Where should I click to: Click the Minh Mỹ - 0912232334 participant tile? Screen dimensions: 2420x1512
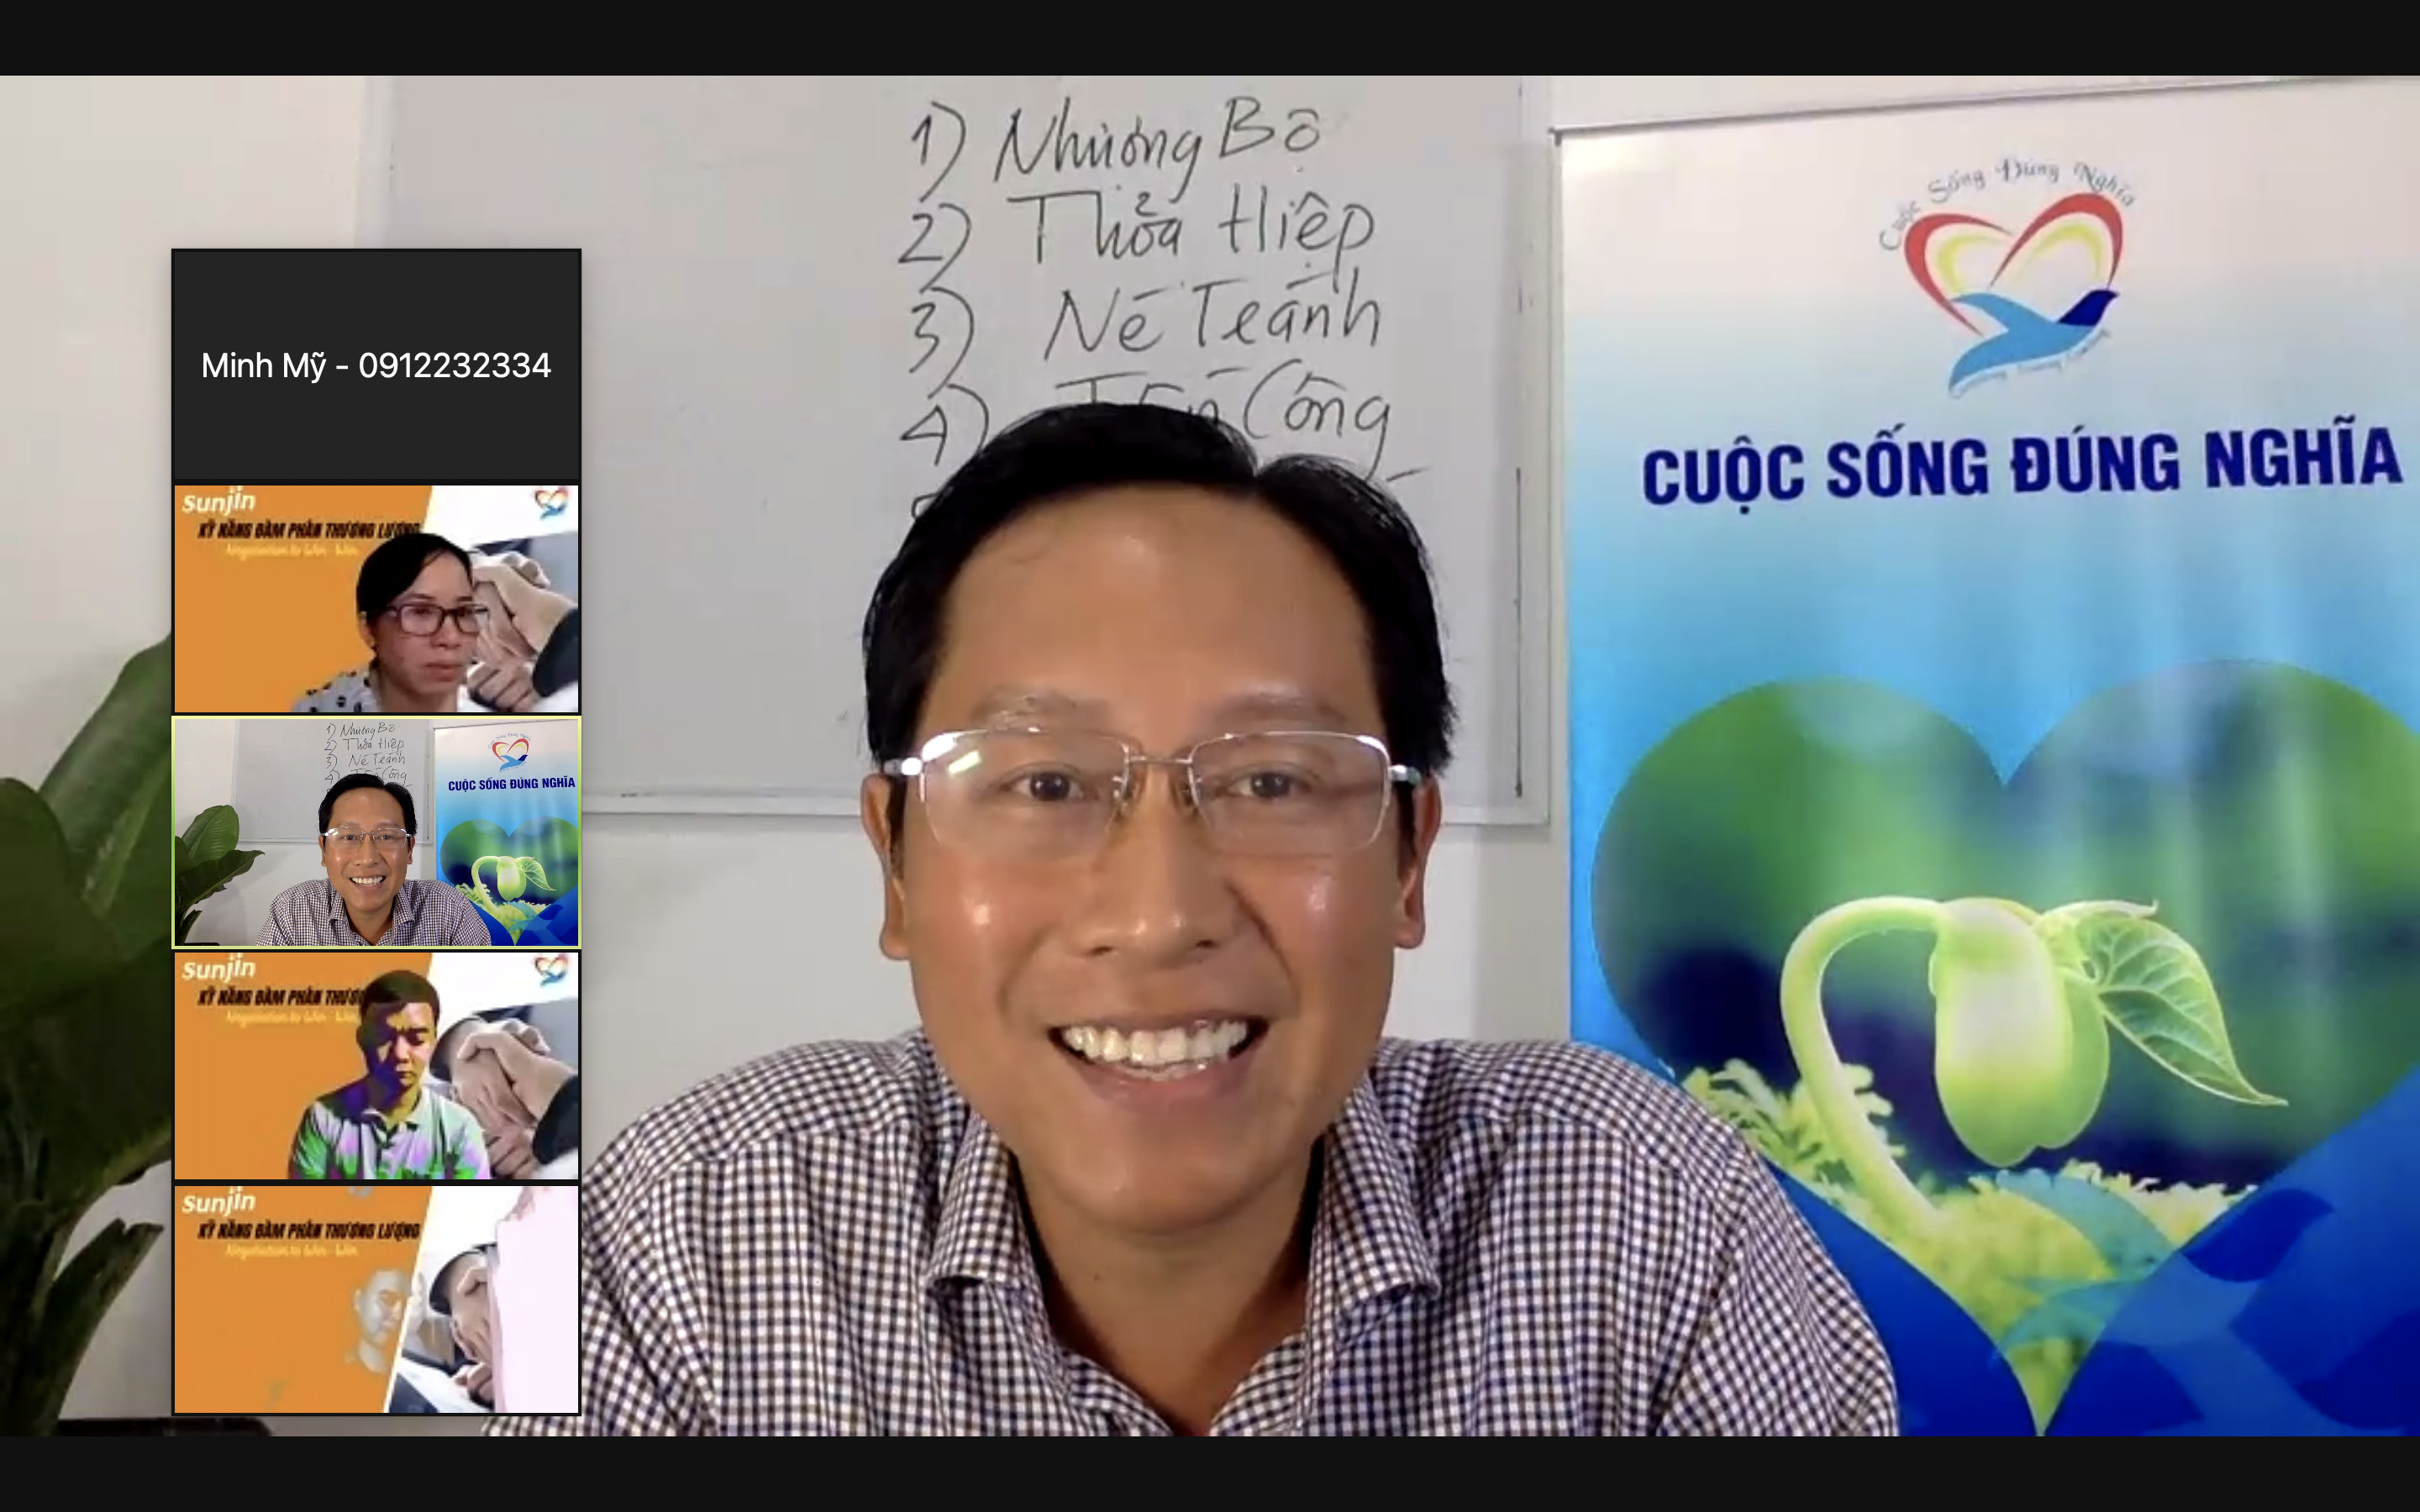point(376,365)
